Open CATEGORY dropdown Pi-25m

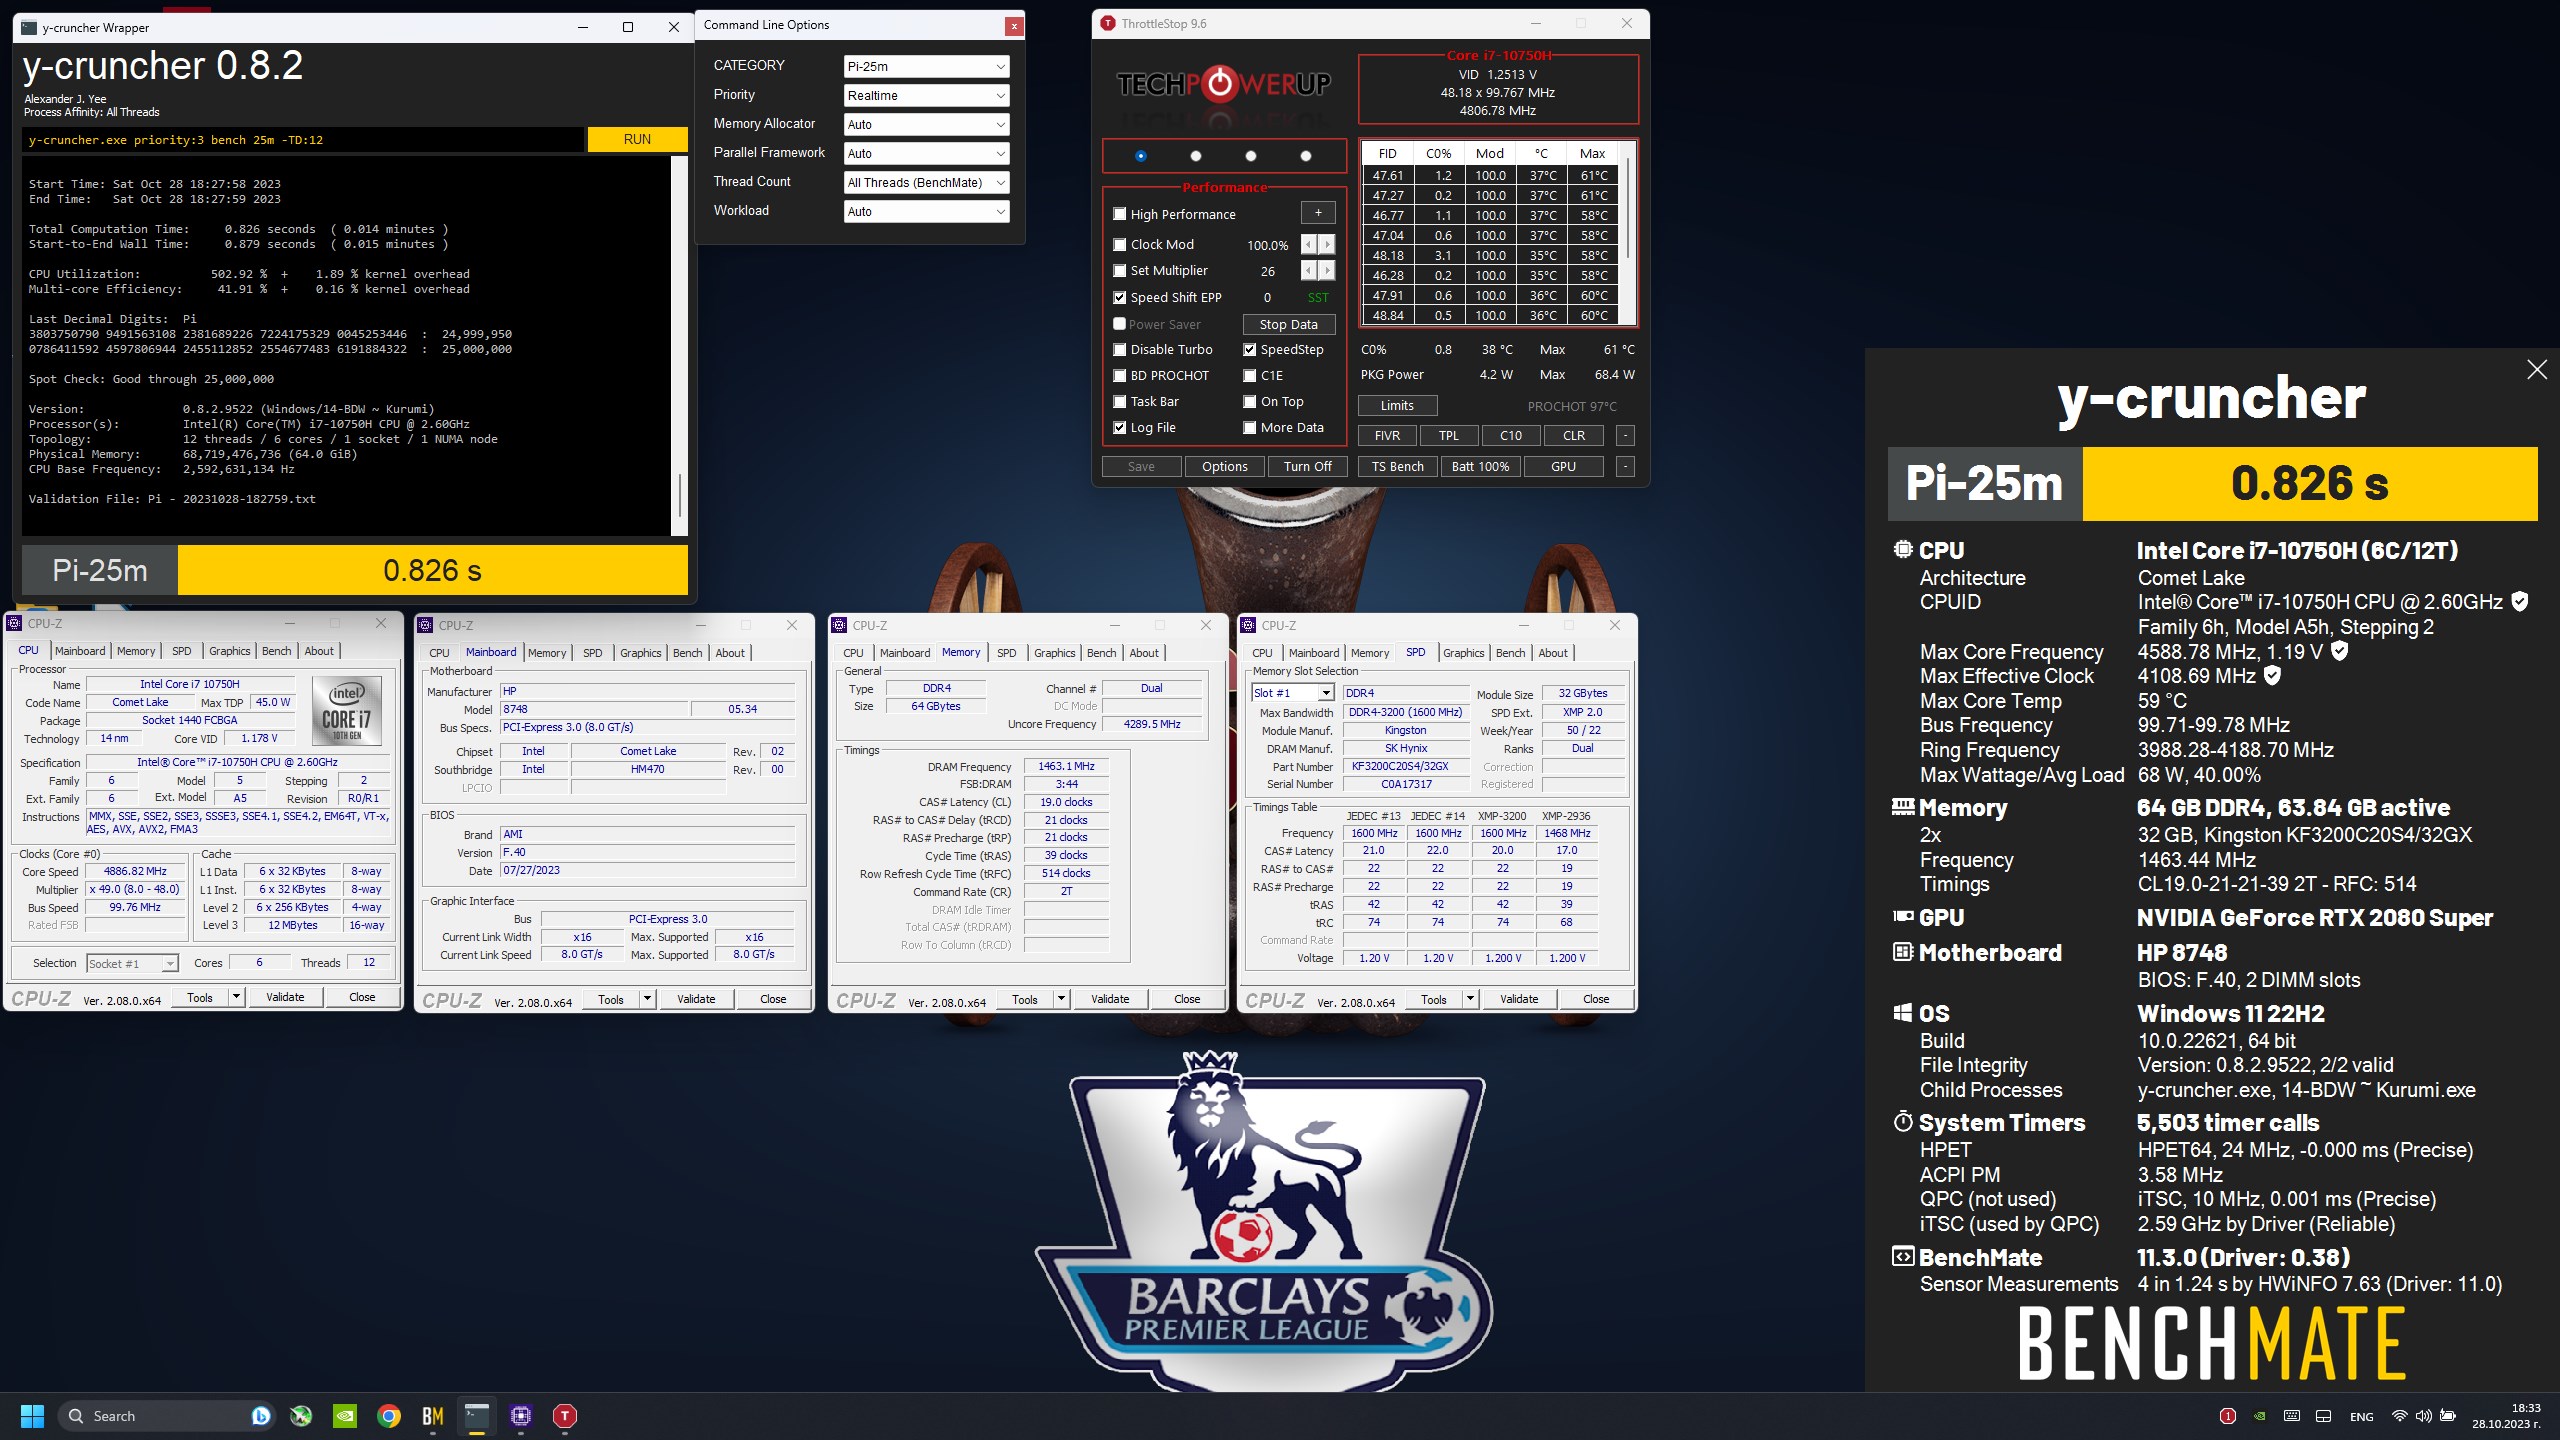tap(926, 66)
